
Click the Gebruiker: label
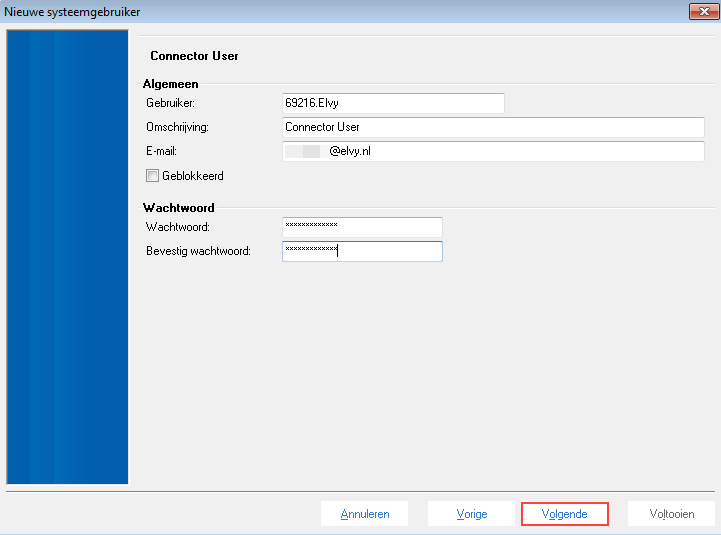click(171, 103)
